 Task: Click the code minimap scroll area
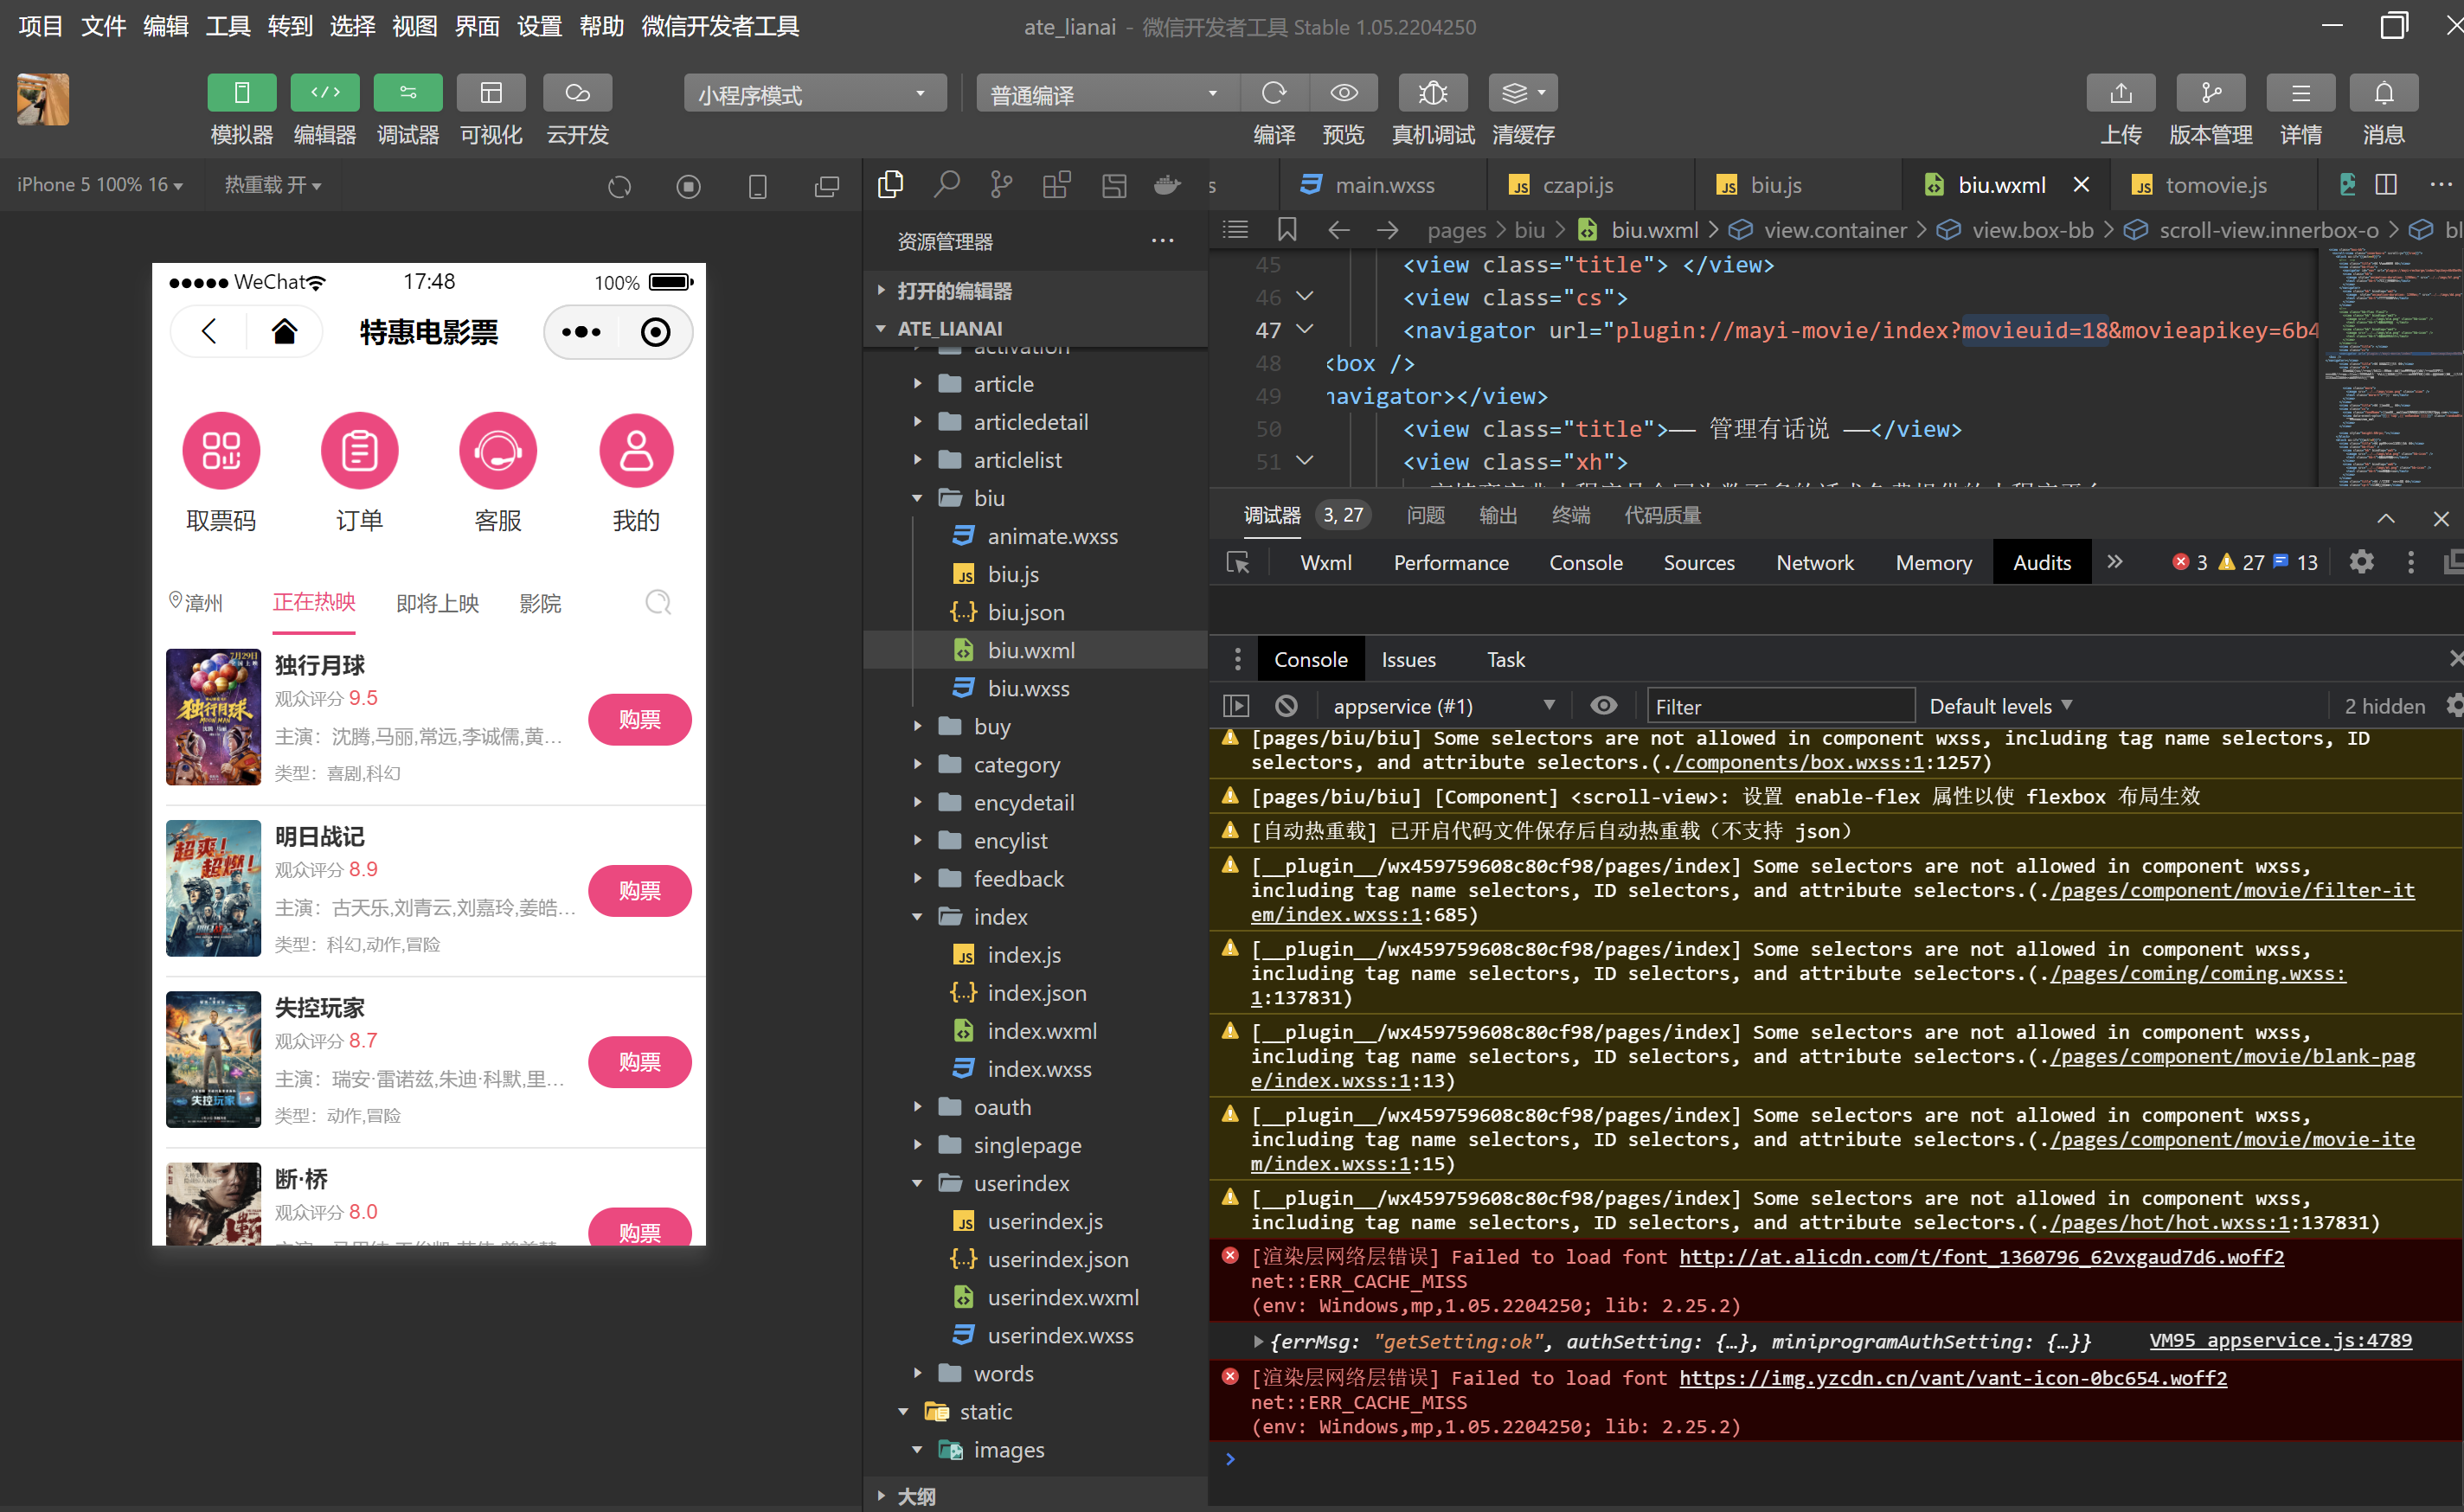tap(2390, 370)
